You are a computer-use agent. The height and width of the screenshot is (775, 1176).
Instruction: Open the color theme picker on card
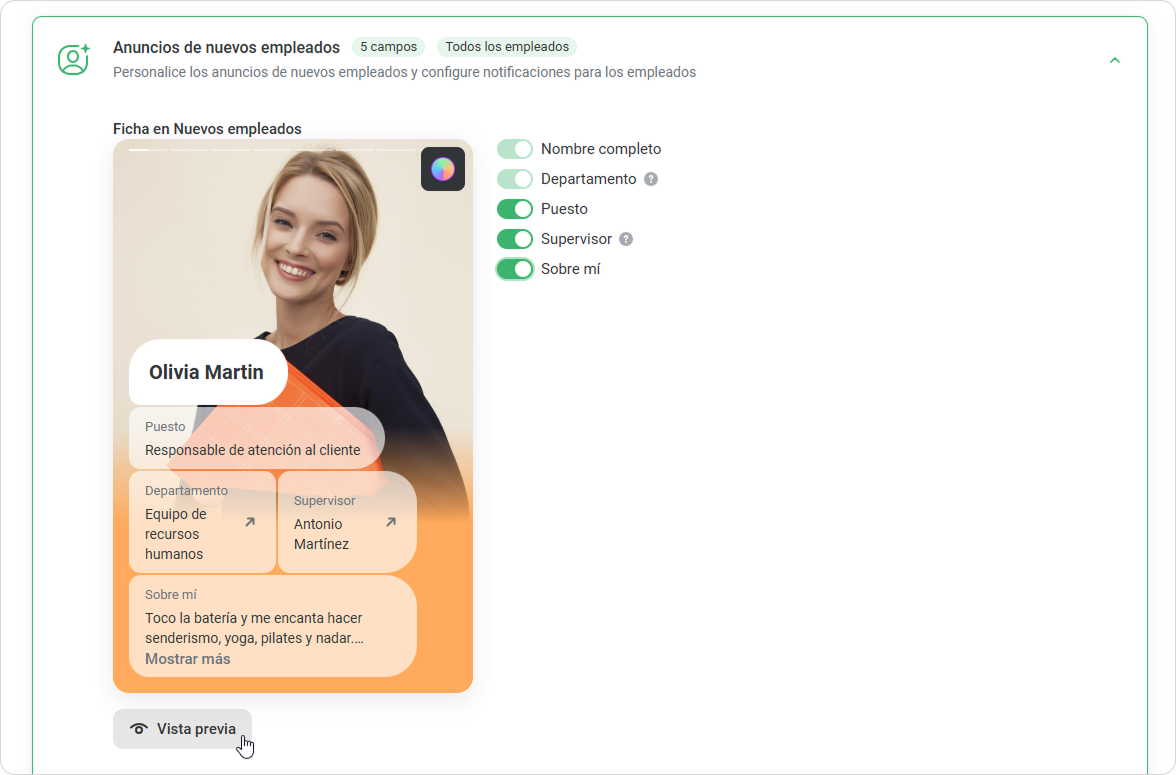click(442, 169)
